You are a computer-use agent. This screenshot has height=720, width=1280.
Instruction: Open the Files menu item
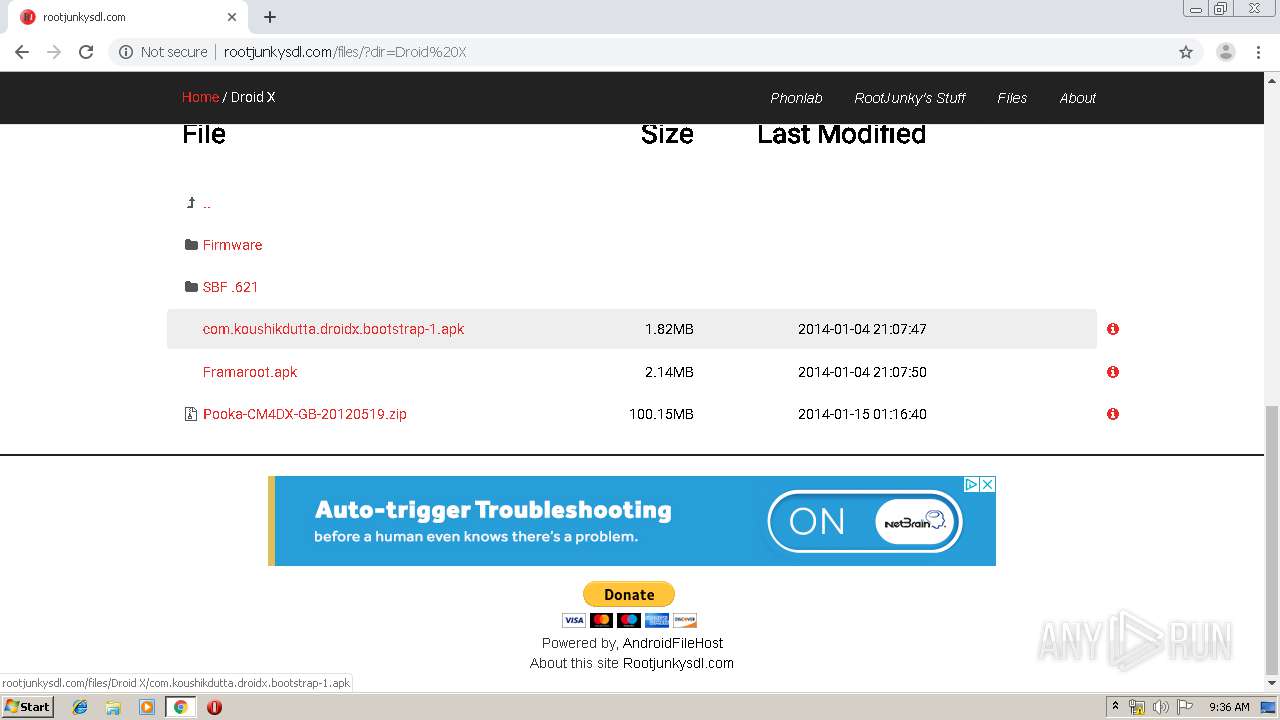tap(1012, 98)
